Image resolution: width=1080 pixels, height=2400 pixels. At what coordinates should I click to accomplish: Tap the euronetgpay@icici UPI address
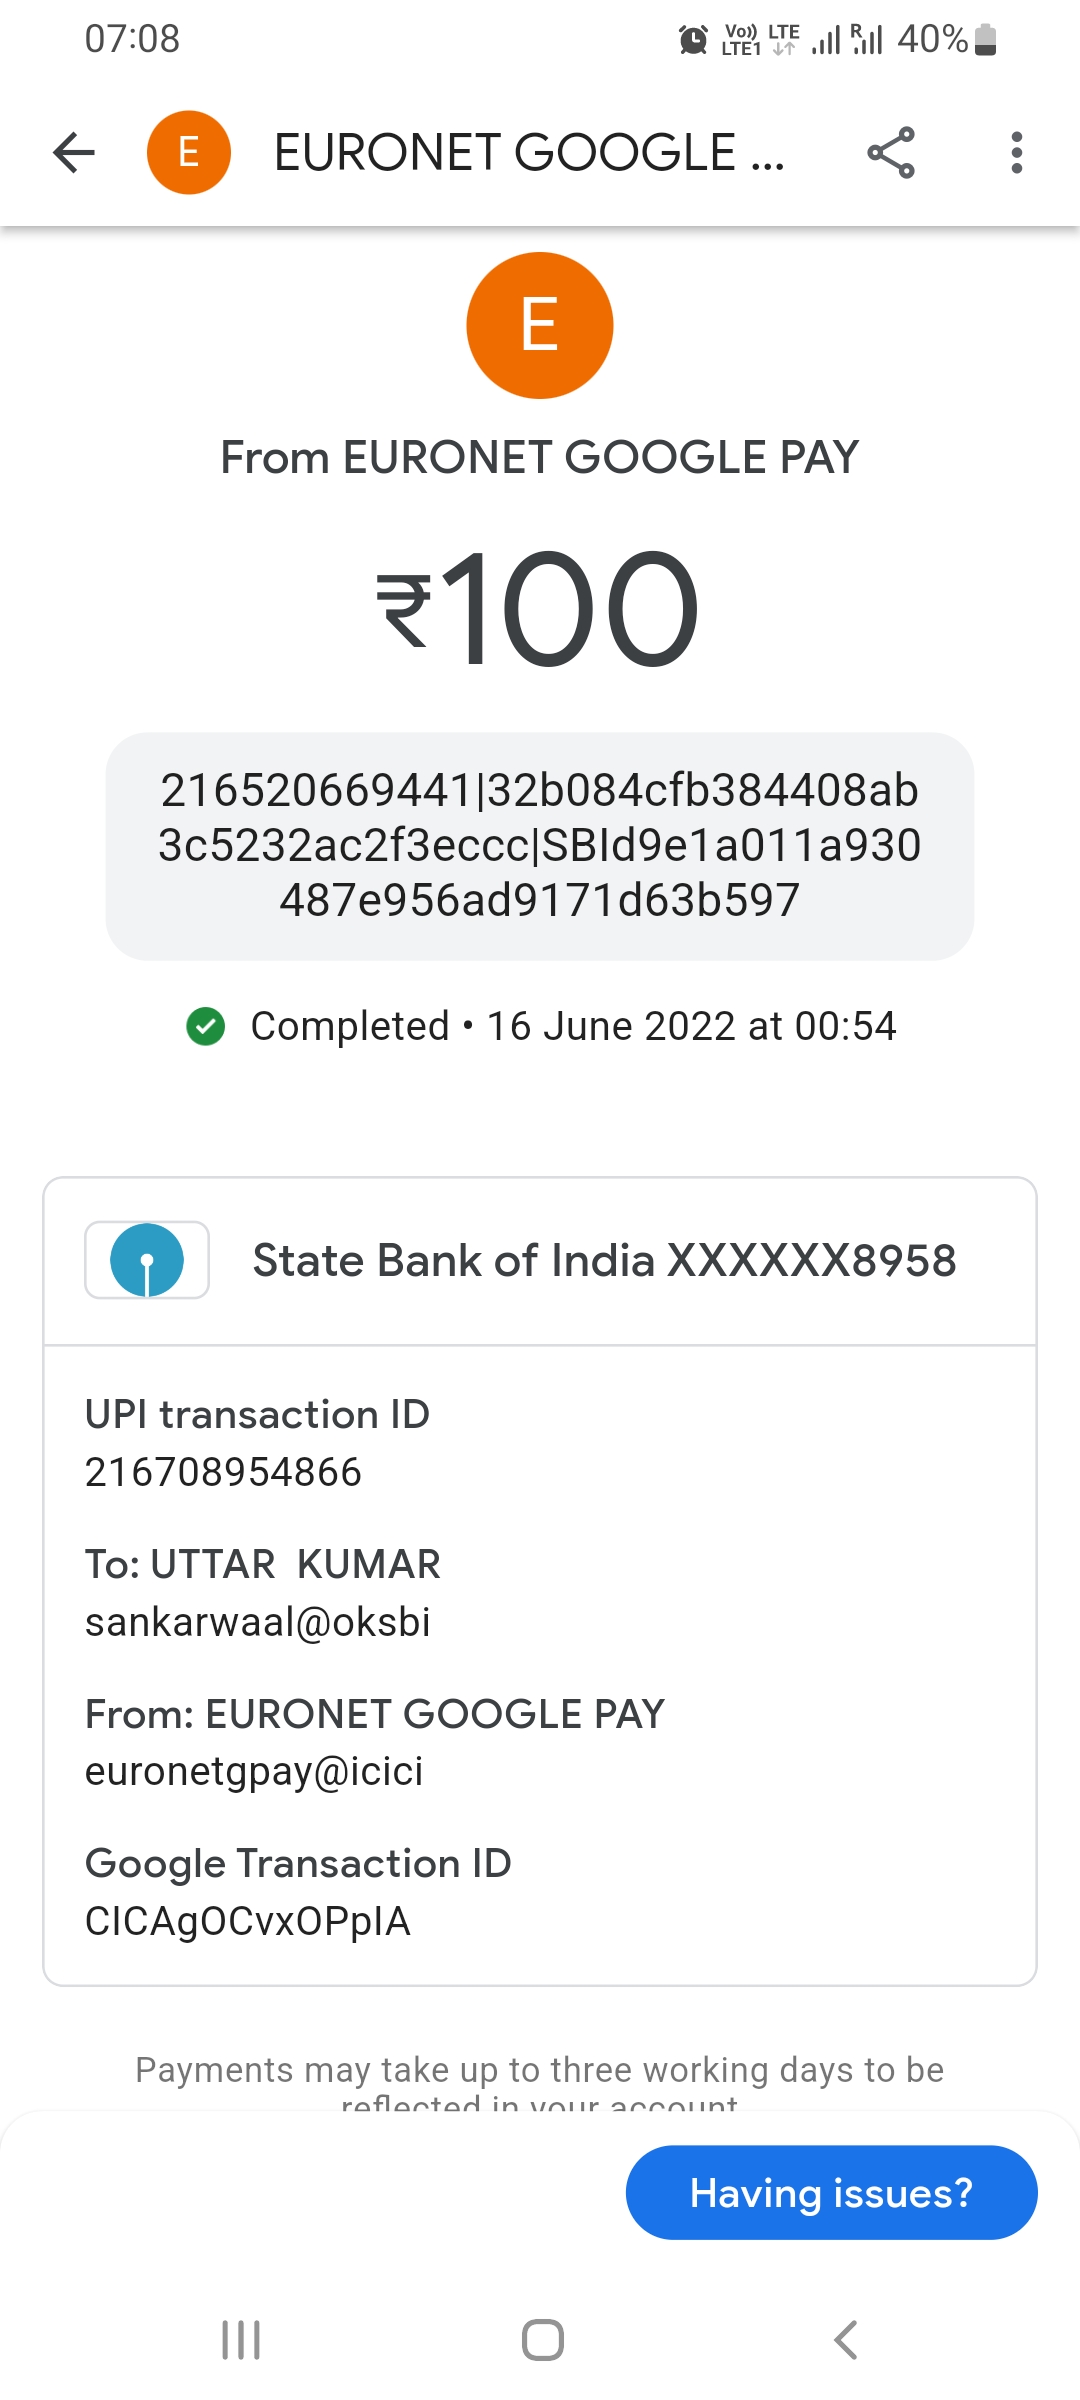(254, 1772)
